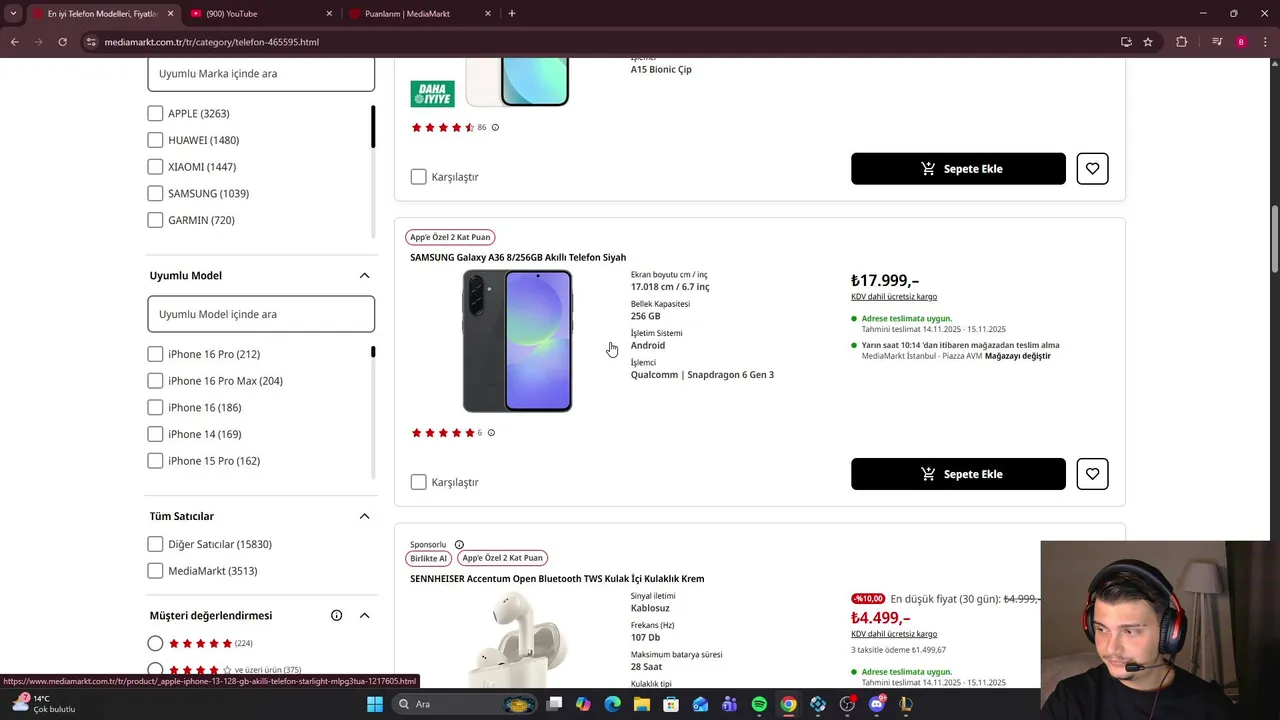The image size is (1280, 720).
Task: Collapse the Müşteri değerlendirmesi section chevron
Action: pos(364,616)
